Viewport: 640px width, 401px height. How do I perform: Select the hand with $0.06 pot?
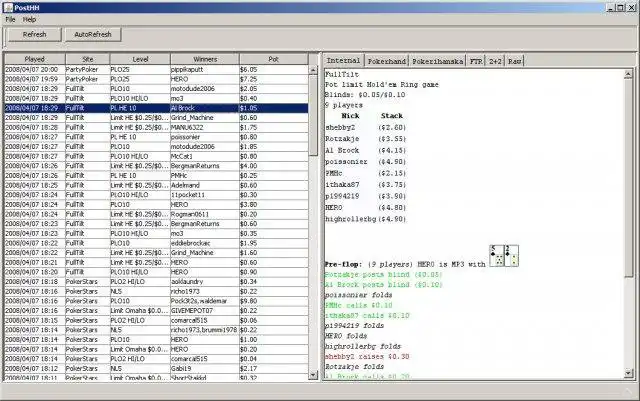[156, 321]
